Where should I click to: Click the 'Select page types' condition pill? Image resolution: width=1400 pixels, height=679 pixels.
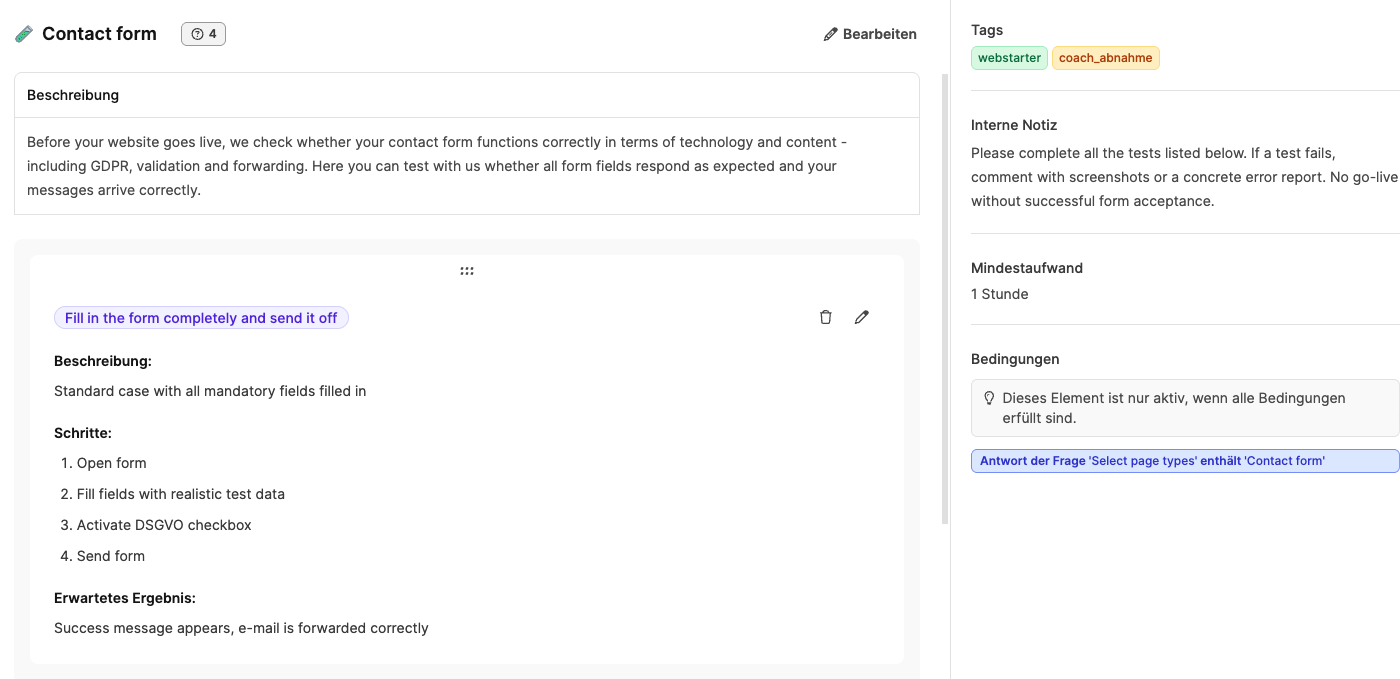pyautogui.click(x=1185, y=461)
